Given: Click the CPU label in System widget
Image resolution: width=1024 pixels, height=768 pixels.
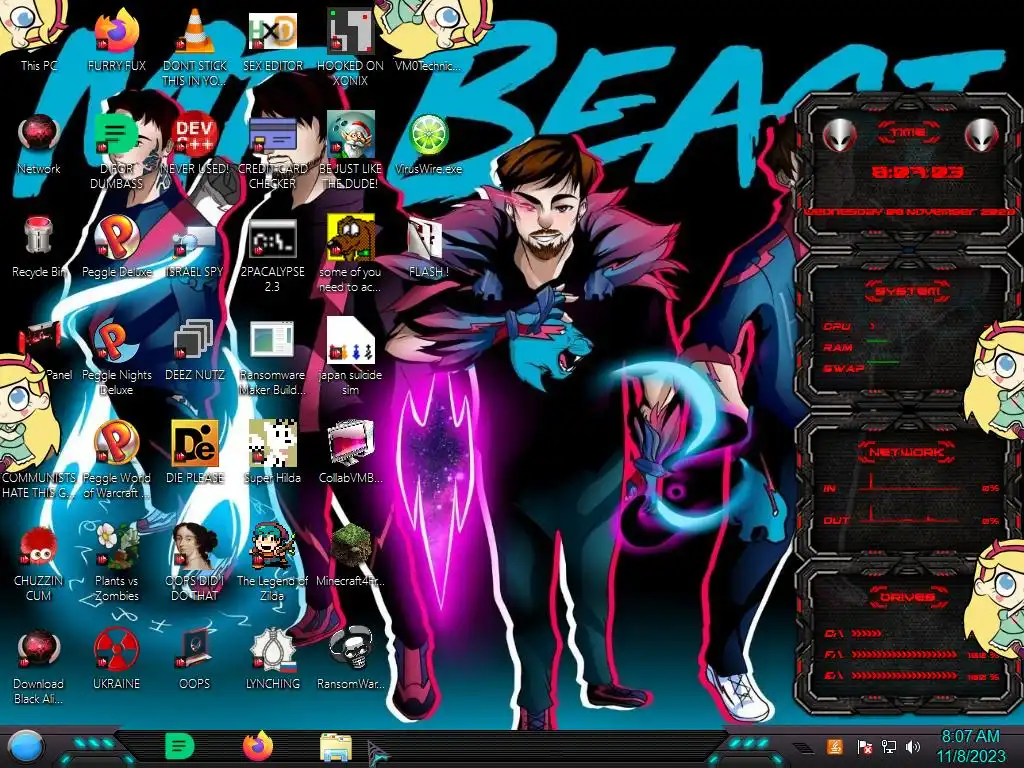Looking at the screenshot, I should pos(837,326).
